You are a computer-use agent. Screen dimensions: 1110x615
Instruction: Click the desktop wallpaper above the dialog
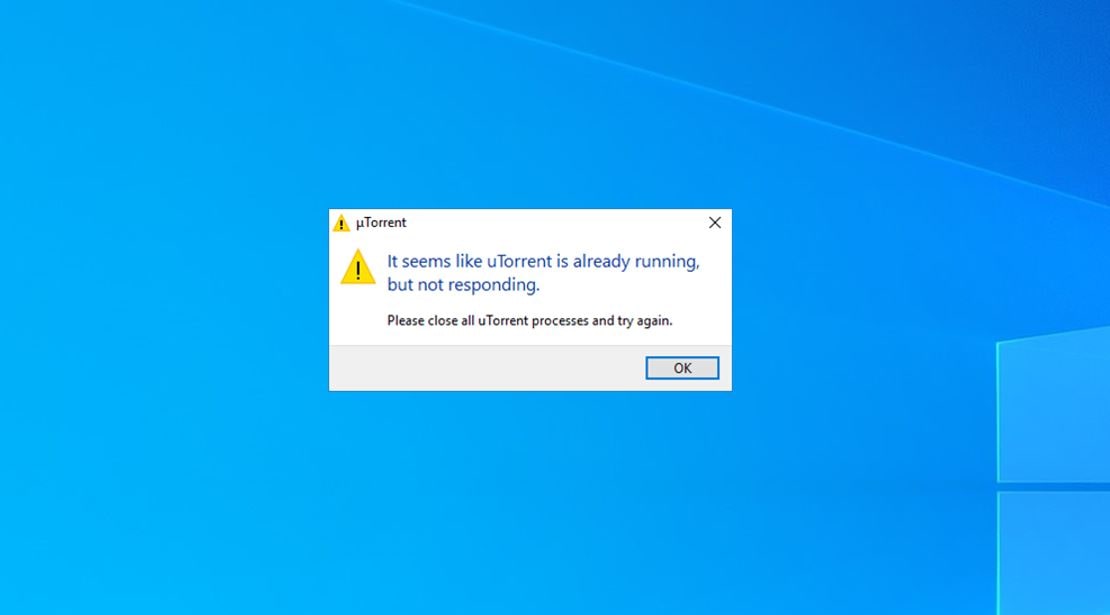pyautogui.click(x=530, y=106)
